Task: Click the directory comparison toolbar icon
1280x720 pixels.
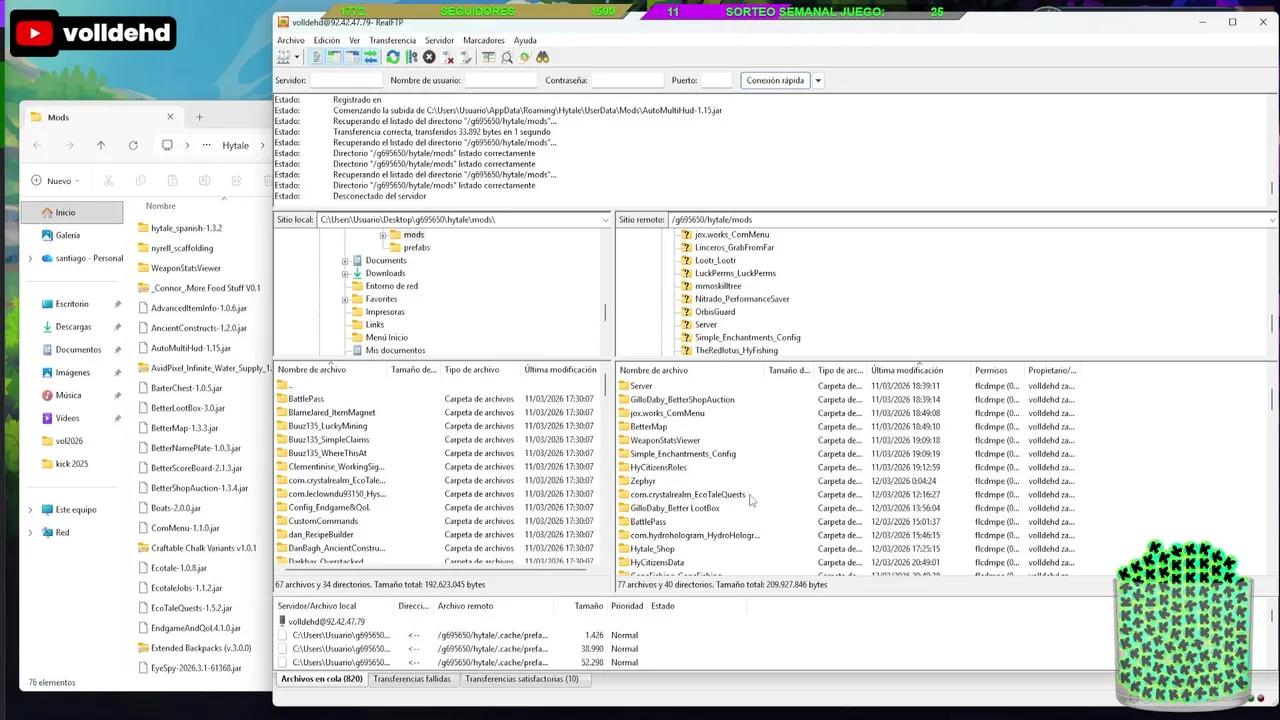Action: tap(507, 58)
